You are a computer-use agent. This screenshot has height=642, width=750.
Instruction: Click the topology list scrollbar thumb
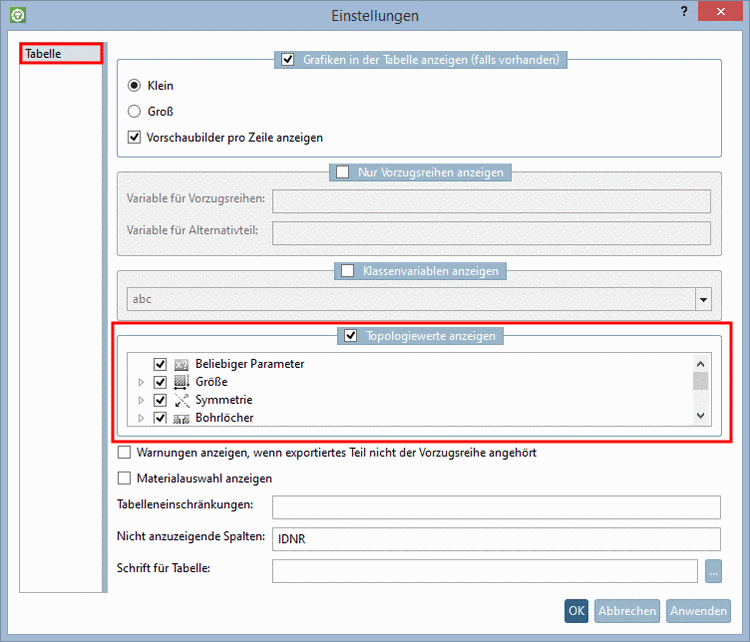(701, 381)
